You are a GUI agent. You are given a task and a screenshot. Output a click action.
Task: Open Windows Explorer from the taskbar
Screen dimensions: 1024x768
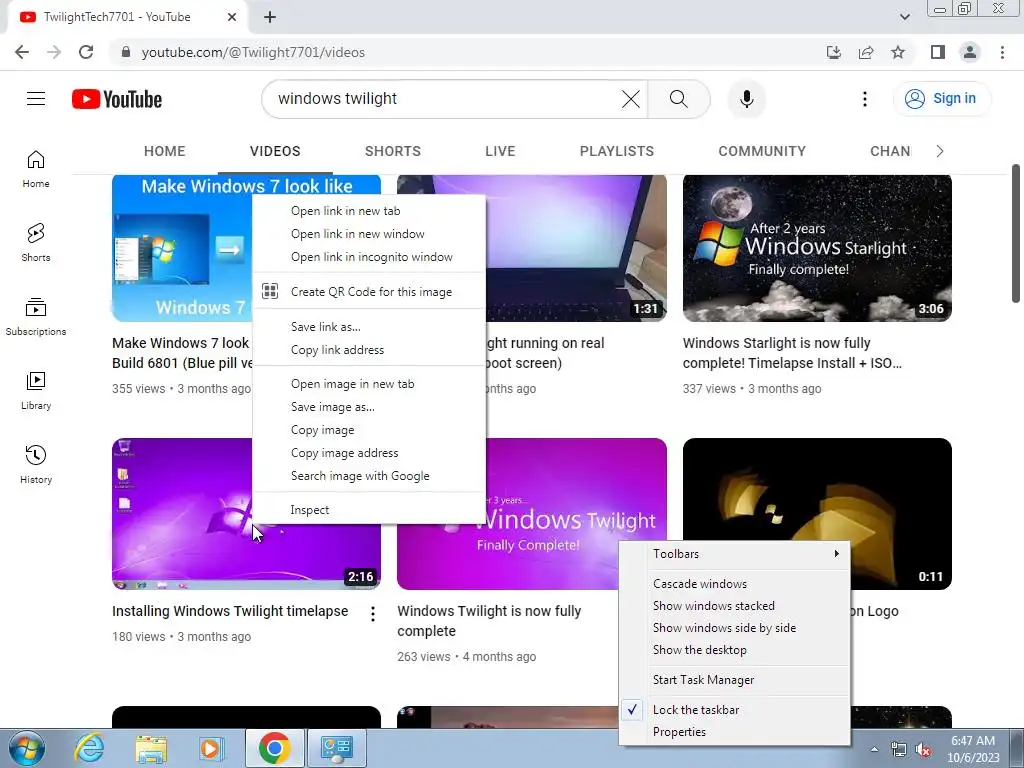point(151,748)
